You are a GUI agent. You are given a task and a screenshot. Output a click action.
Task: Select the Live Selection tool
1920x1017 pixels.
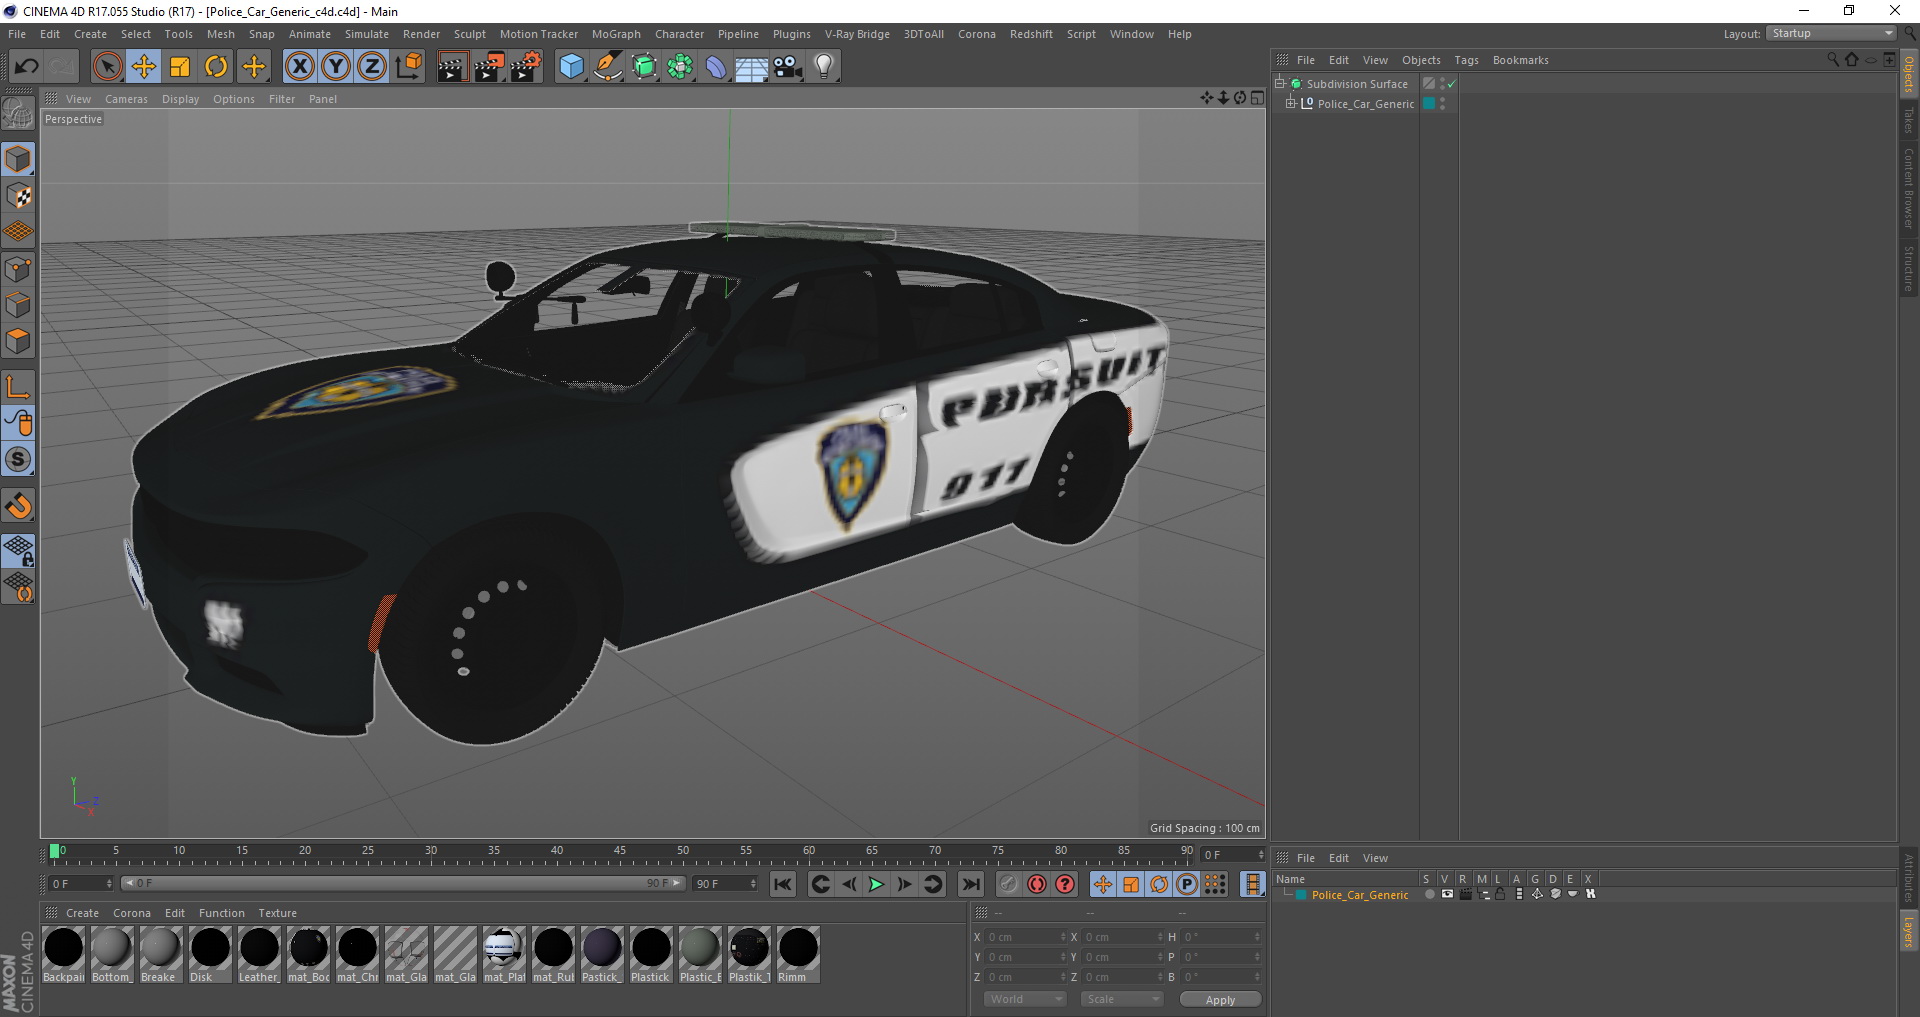[x=107, y=67]
